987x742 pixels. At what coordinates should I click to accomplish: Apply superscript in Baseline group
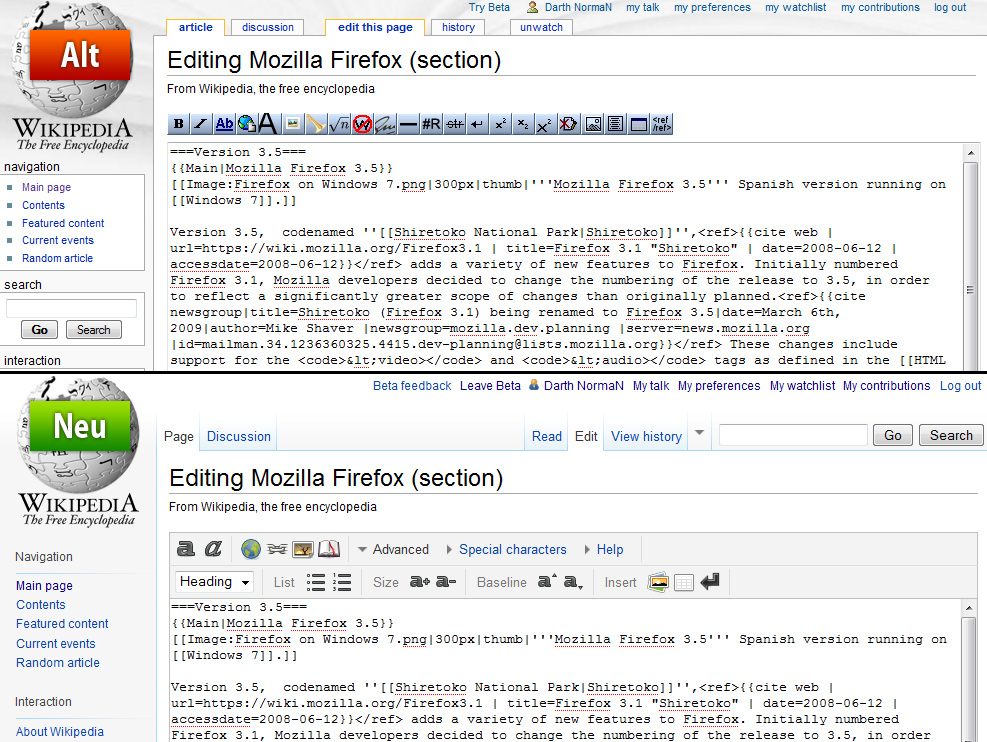click(x=547, y=582)
